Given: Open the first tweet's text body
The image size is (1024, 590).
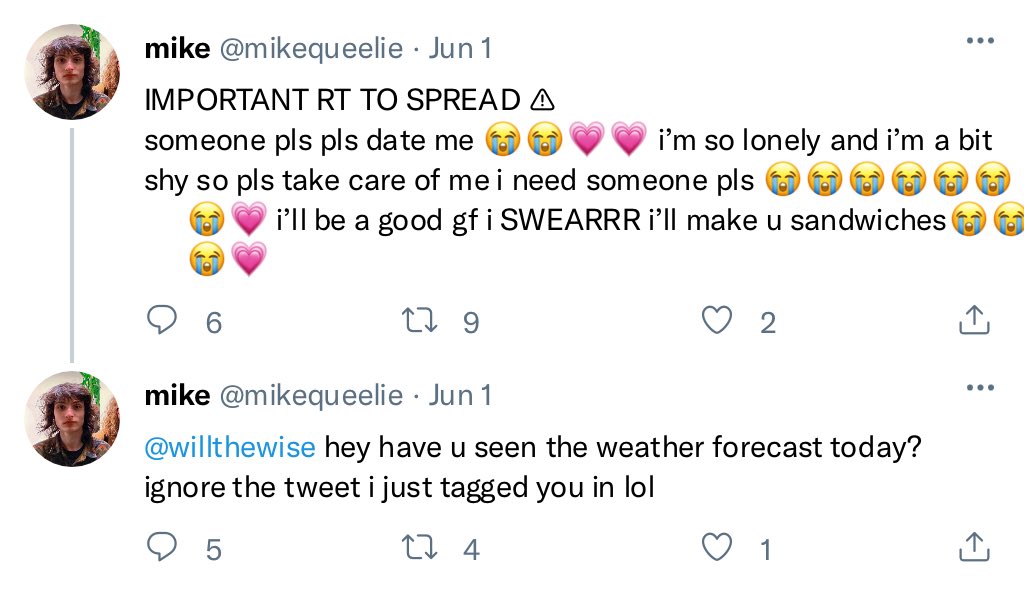Looking at the screenshot, I should click(577, 180).
